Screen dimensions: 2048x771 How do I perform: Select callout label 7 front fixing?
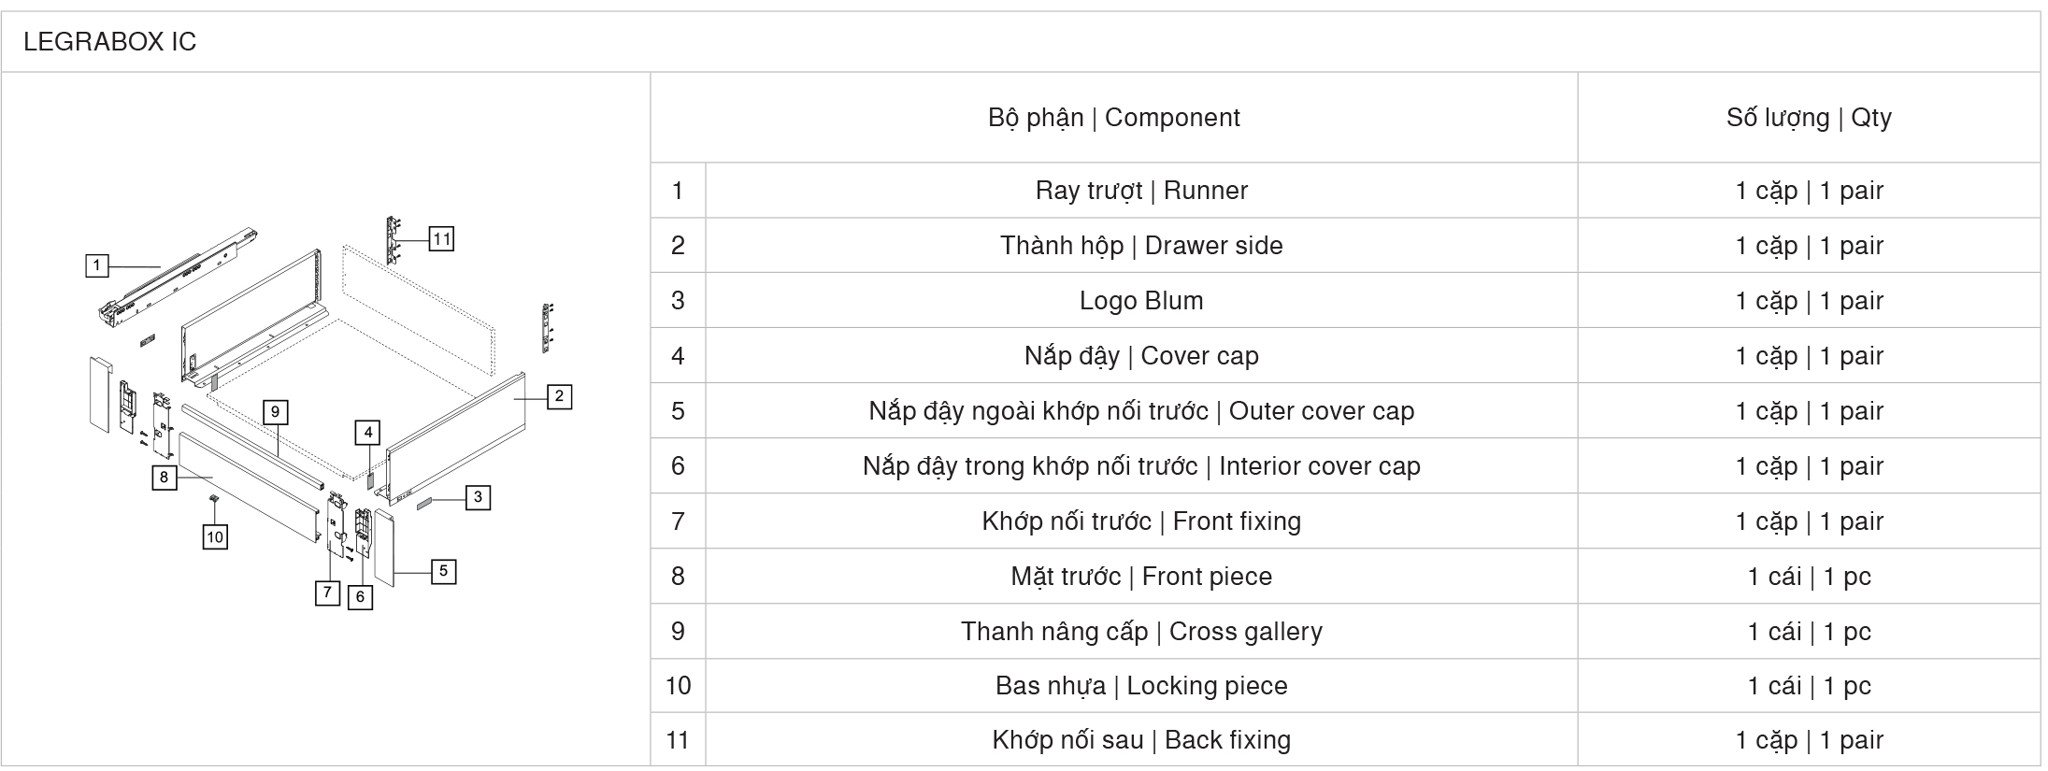tap(327, 592)
